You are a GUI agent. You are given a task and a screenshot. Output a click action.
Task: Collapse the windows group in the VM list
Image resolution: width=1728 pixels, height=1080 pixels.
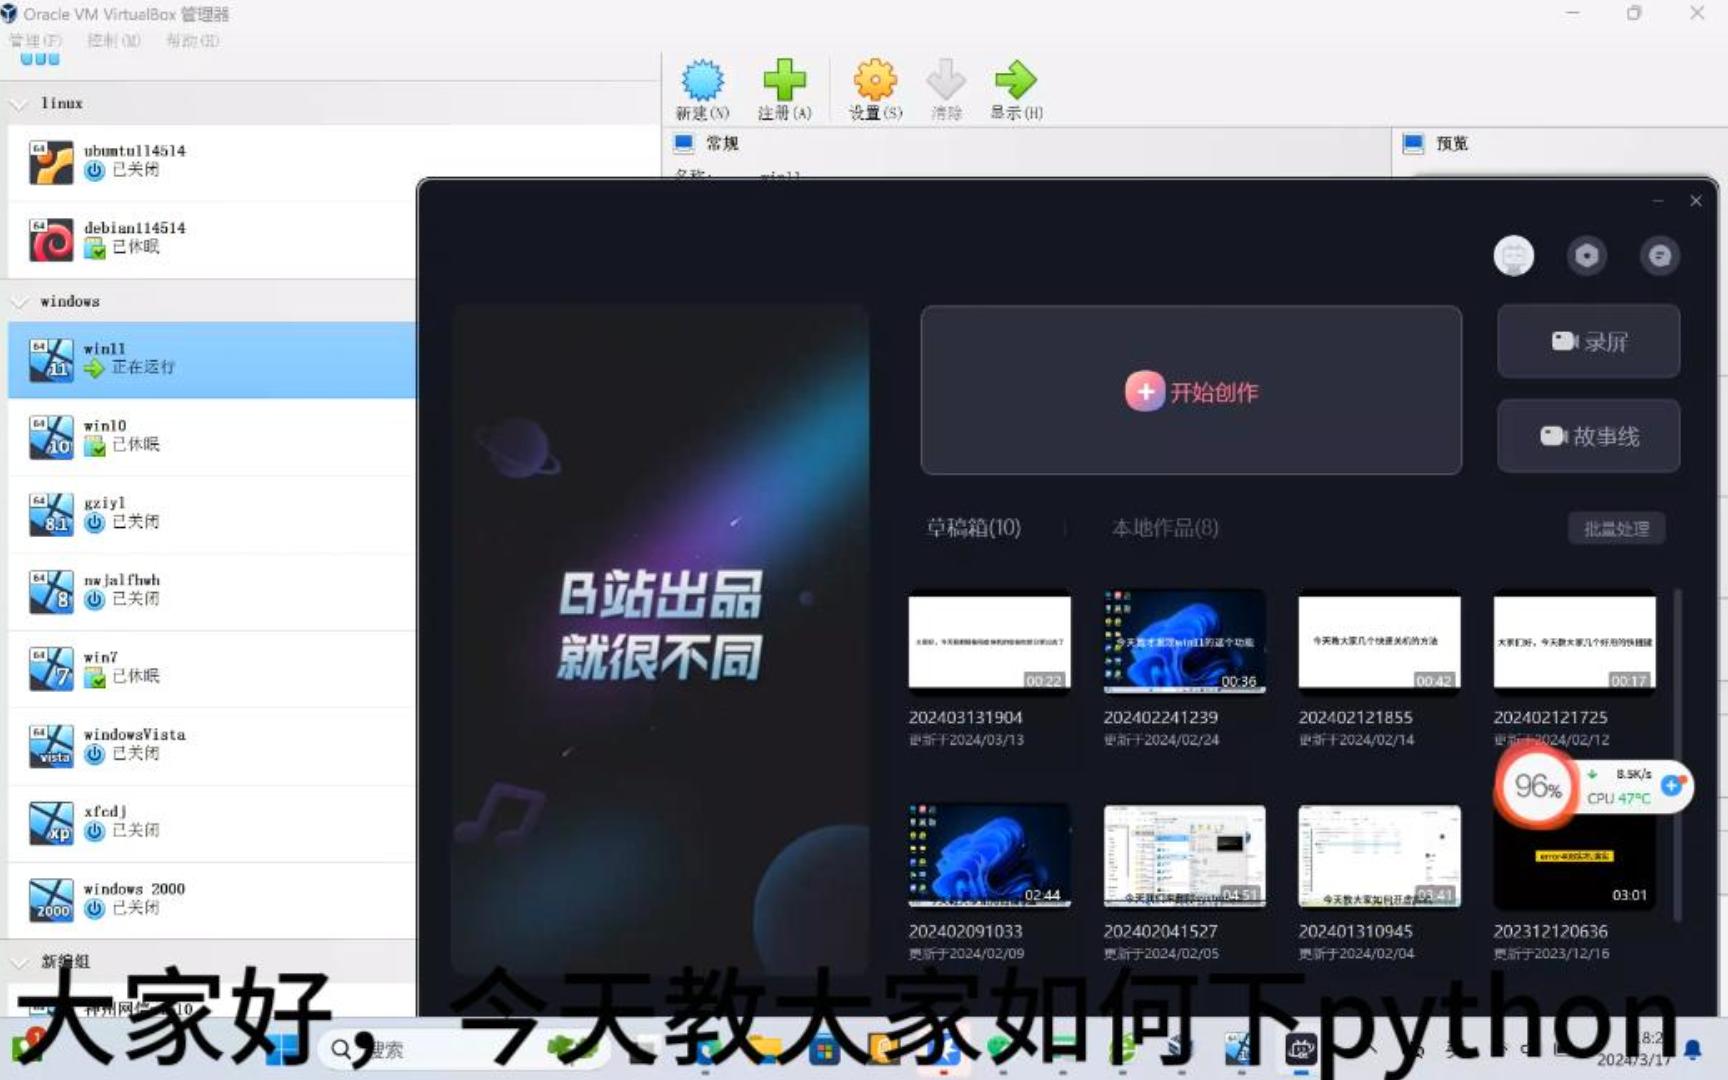click(x=19, y=301)
